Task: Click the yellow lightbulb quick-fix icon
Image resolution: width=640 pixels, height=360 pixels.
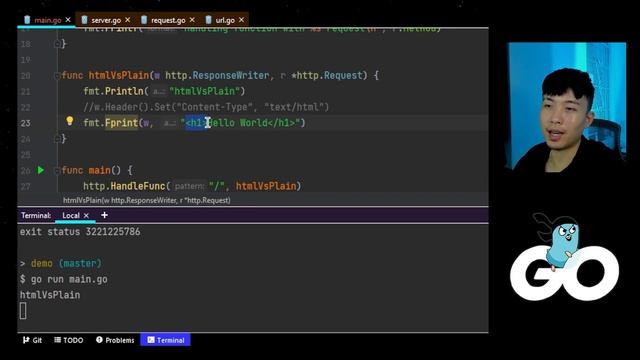Action: pos(70,121)
